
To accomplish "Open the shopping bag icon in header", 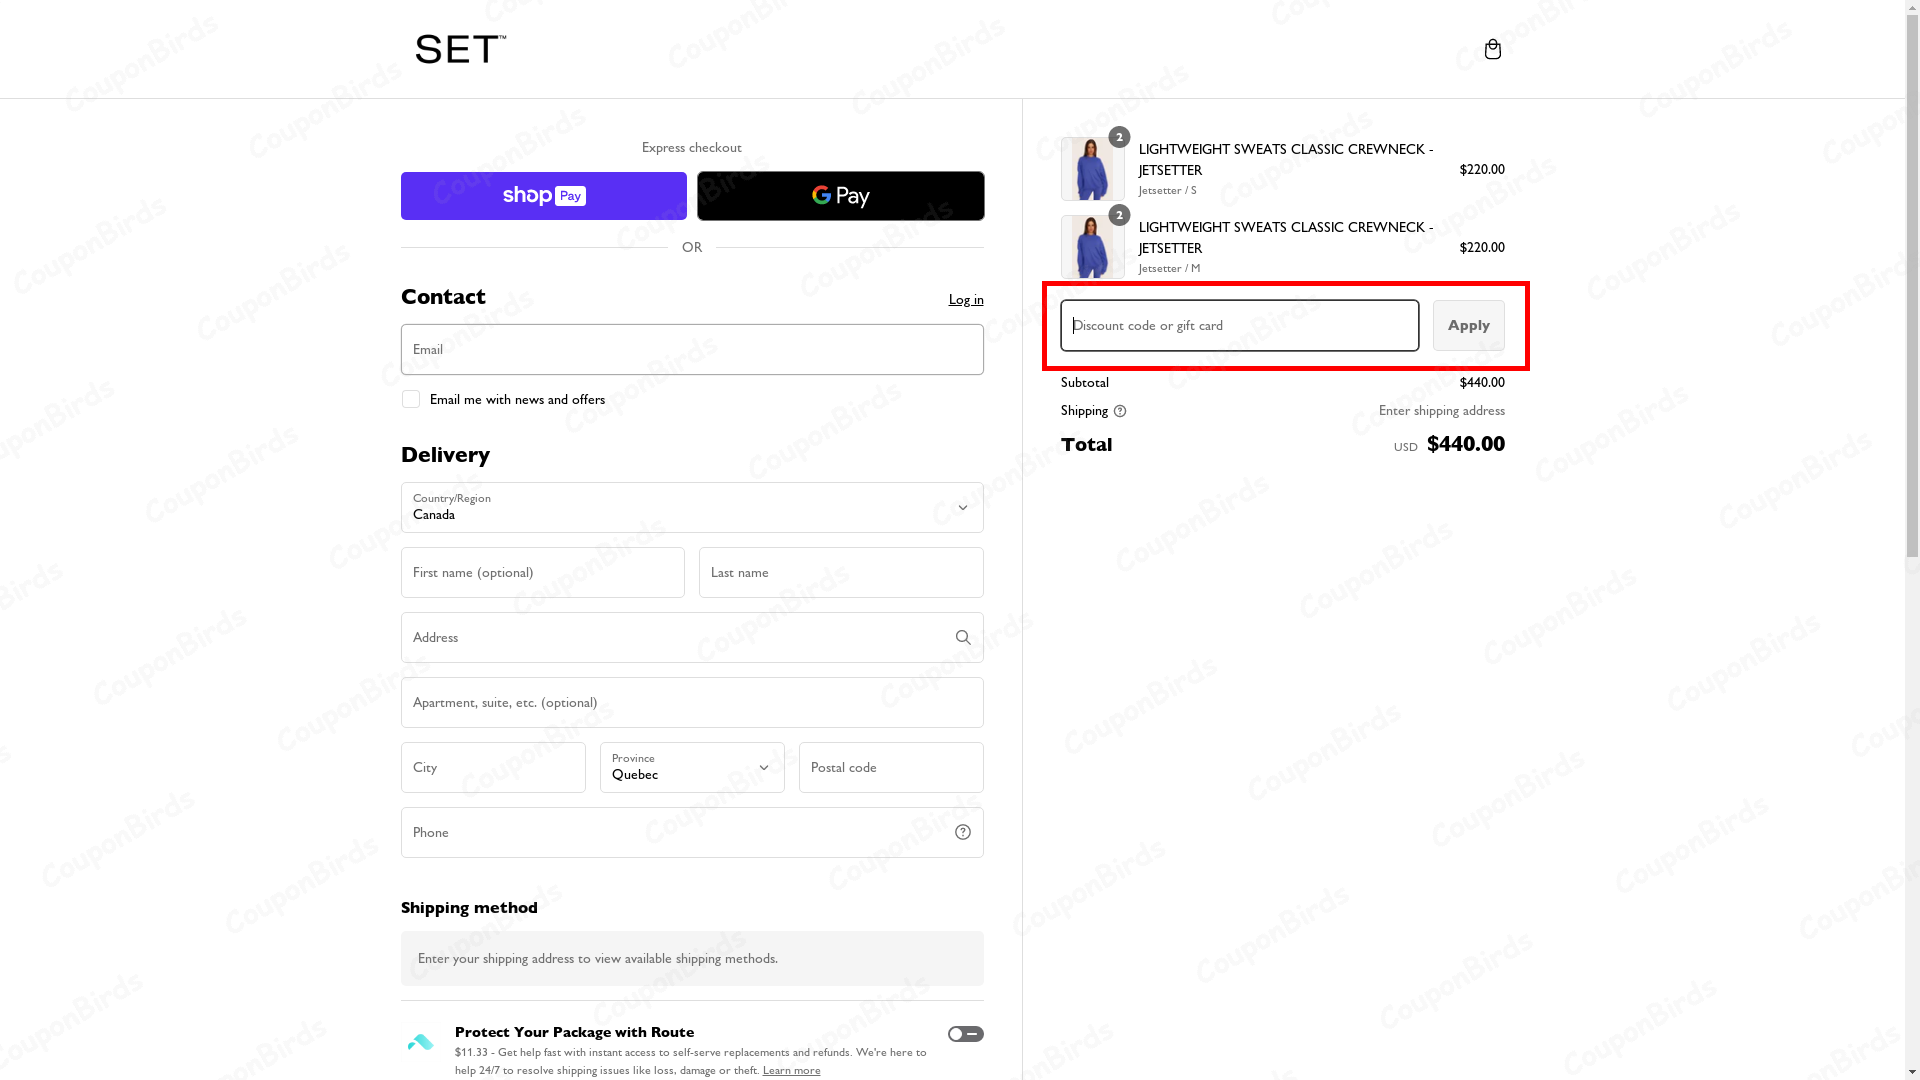I will (1492, 48).
